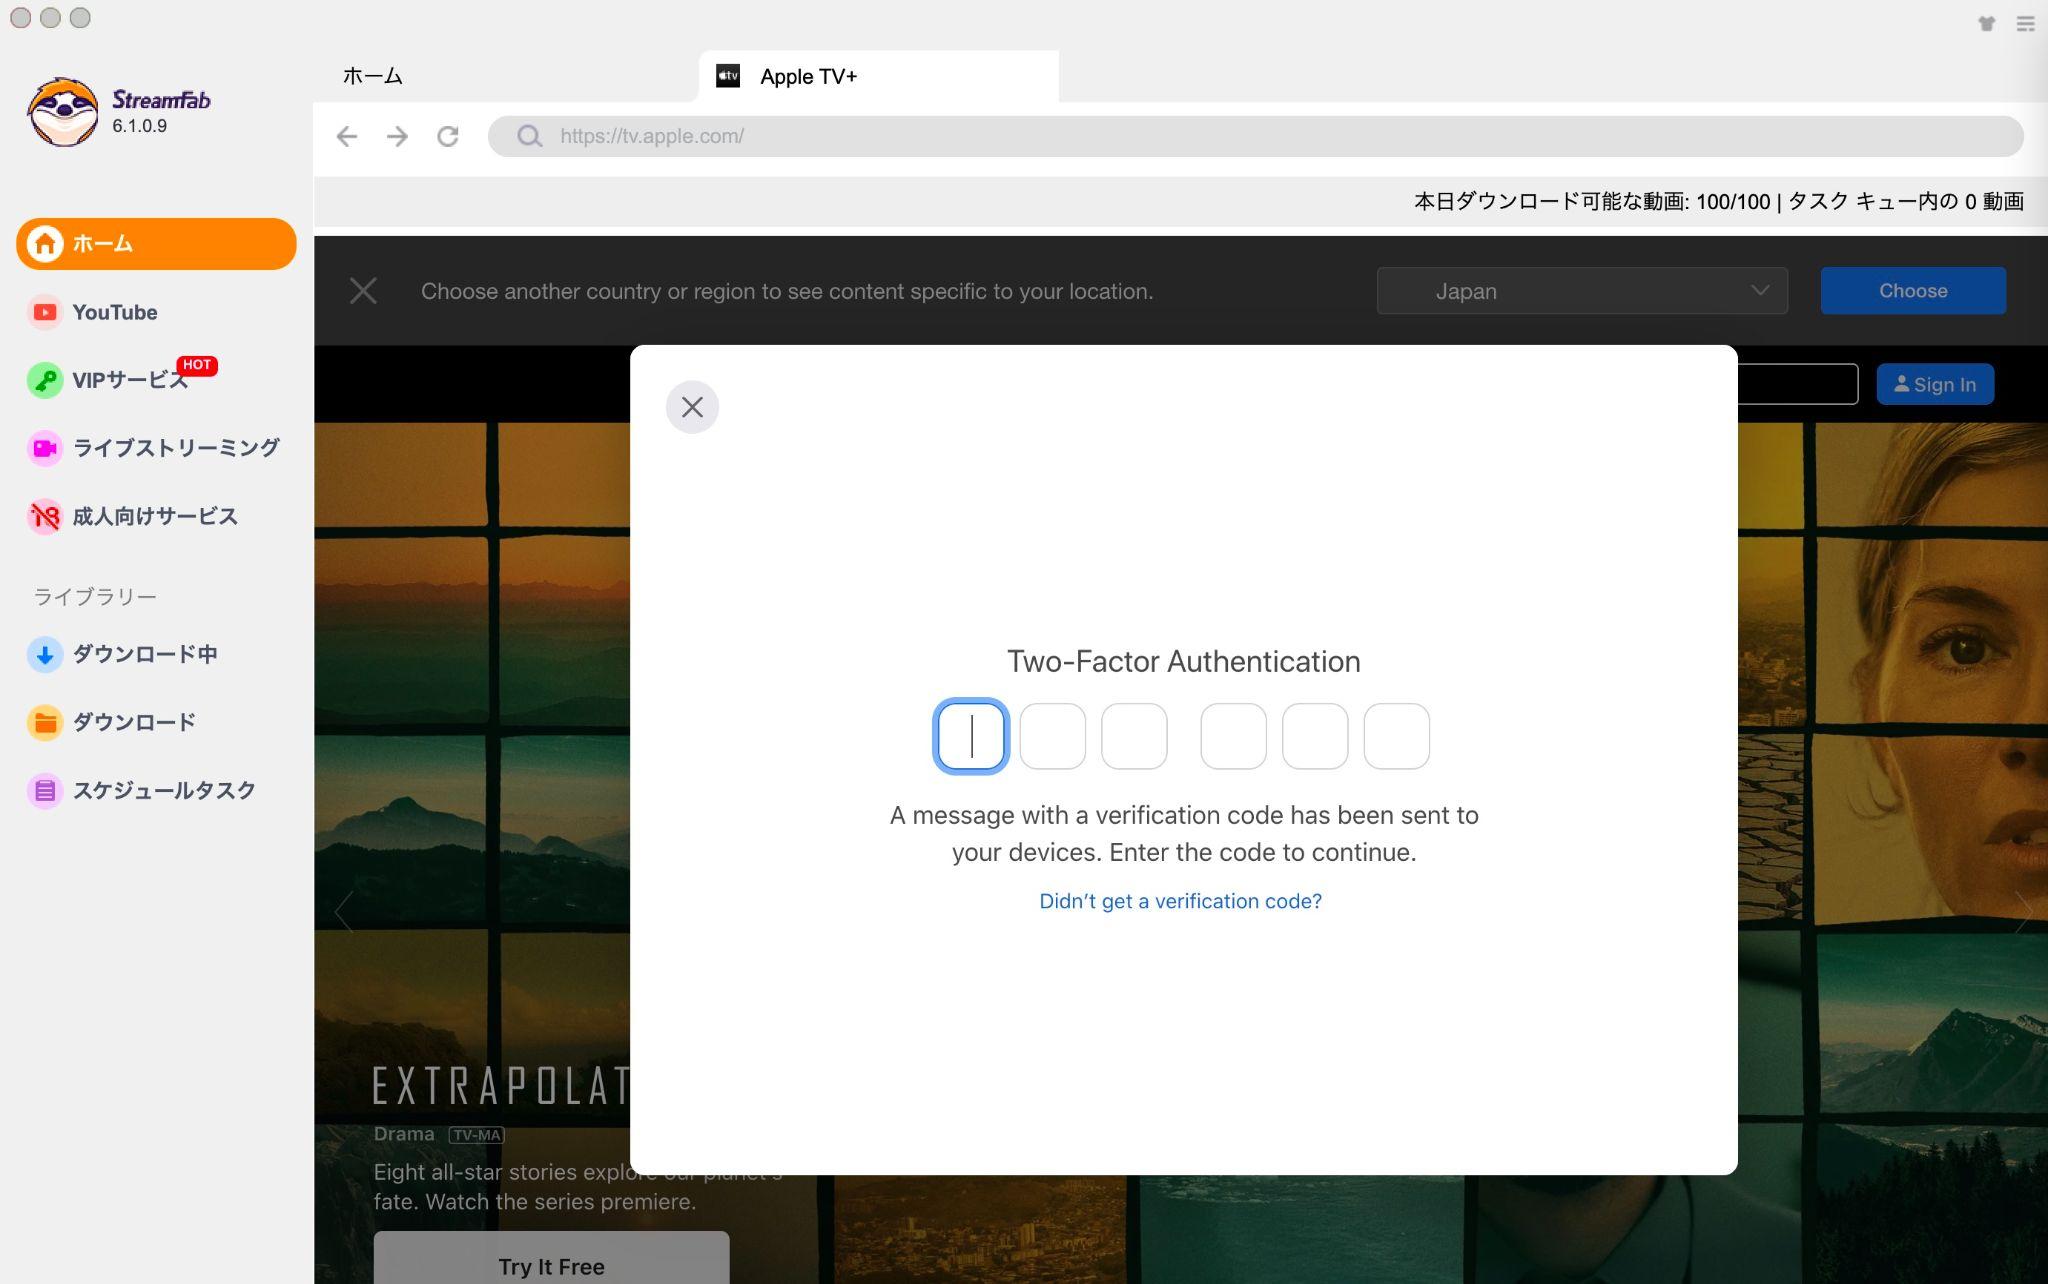Open ライブストリーミング in the sidebar
This screenshot has width=2048, height=1284.
pos(153,448)
